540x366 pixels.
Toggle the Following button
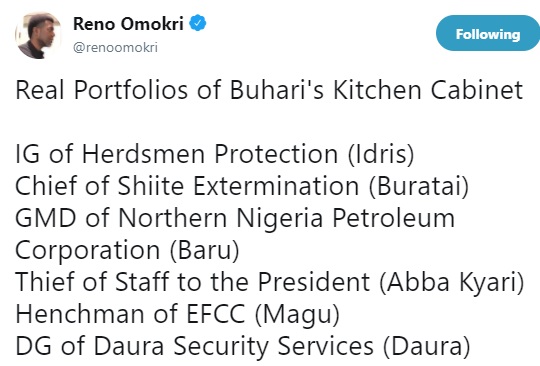488,34
